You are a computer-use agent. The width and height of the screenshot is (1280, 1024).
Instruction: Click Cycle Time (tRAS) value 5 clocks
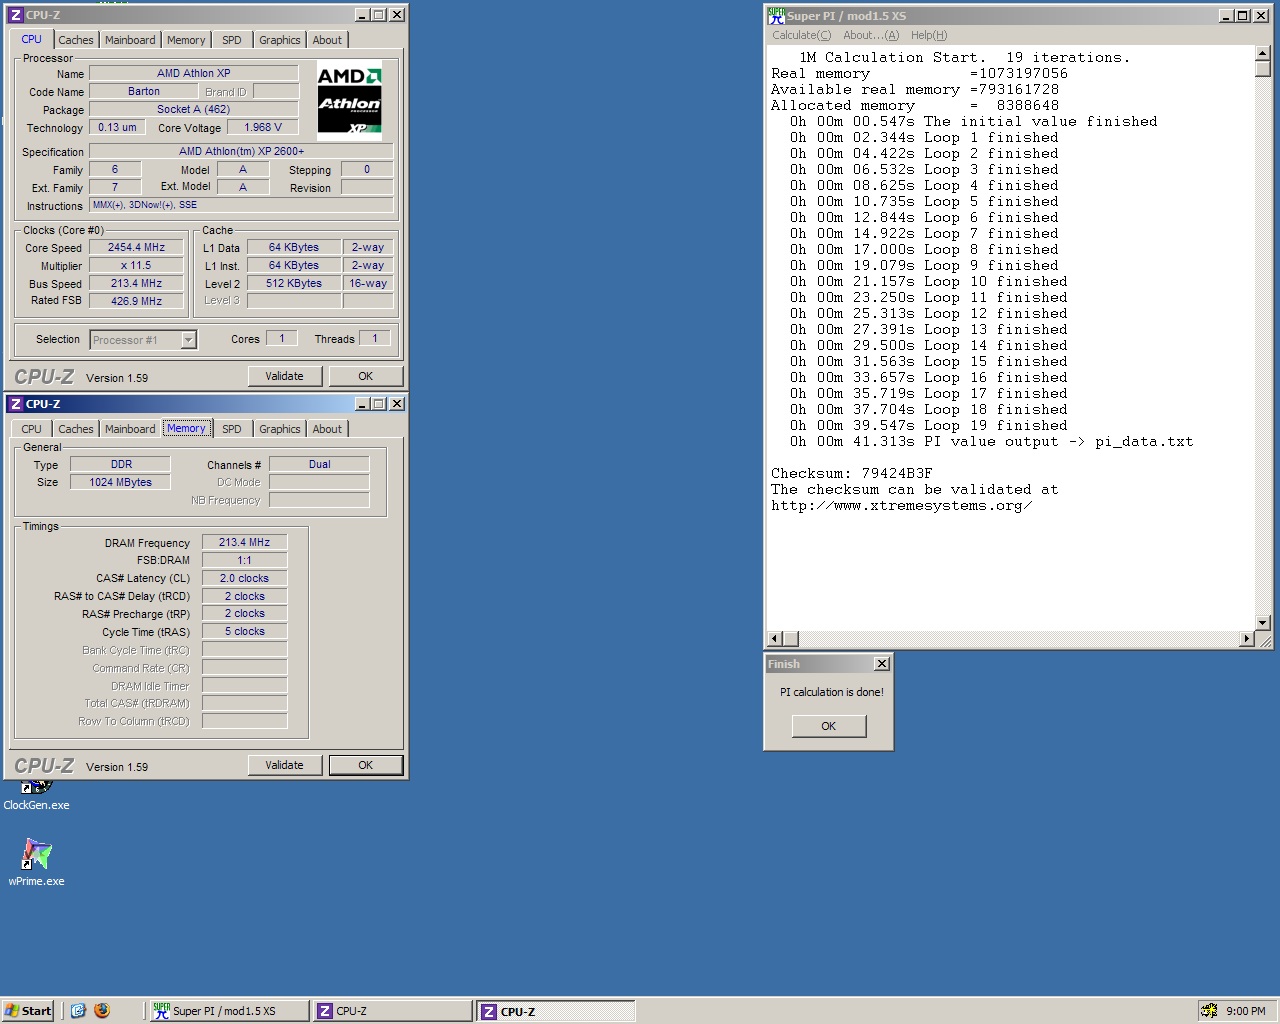coord(244,631)
